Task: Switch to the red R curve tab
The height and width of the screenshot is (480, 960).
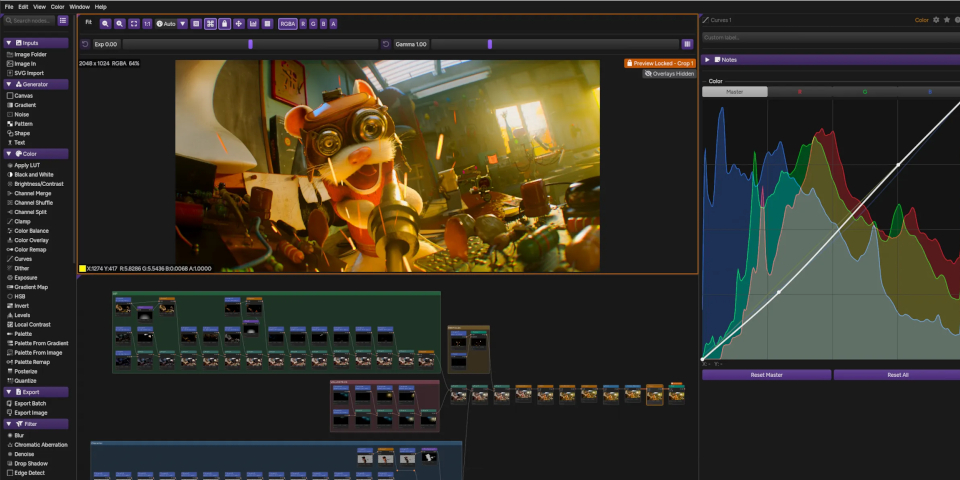Action: 800,92
